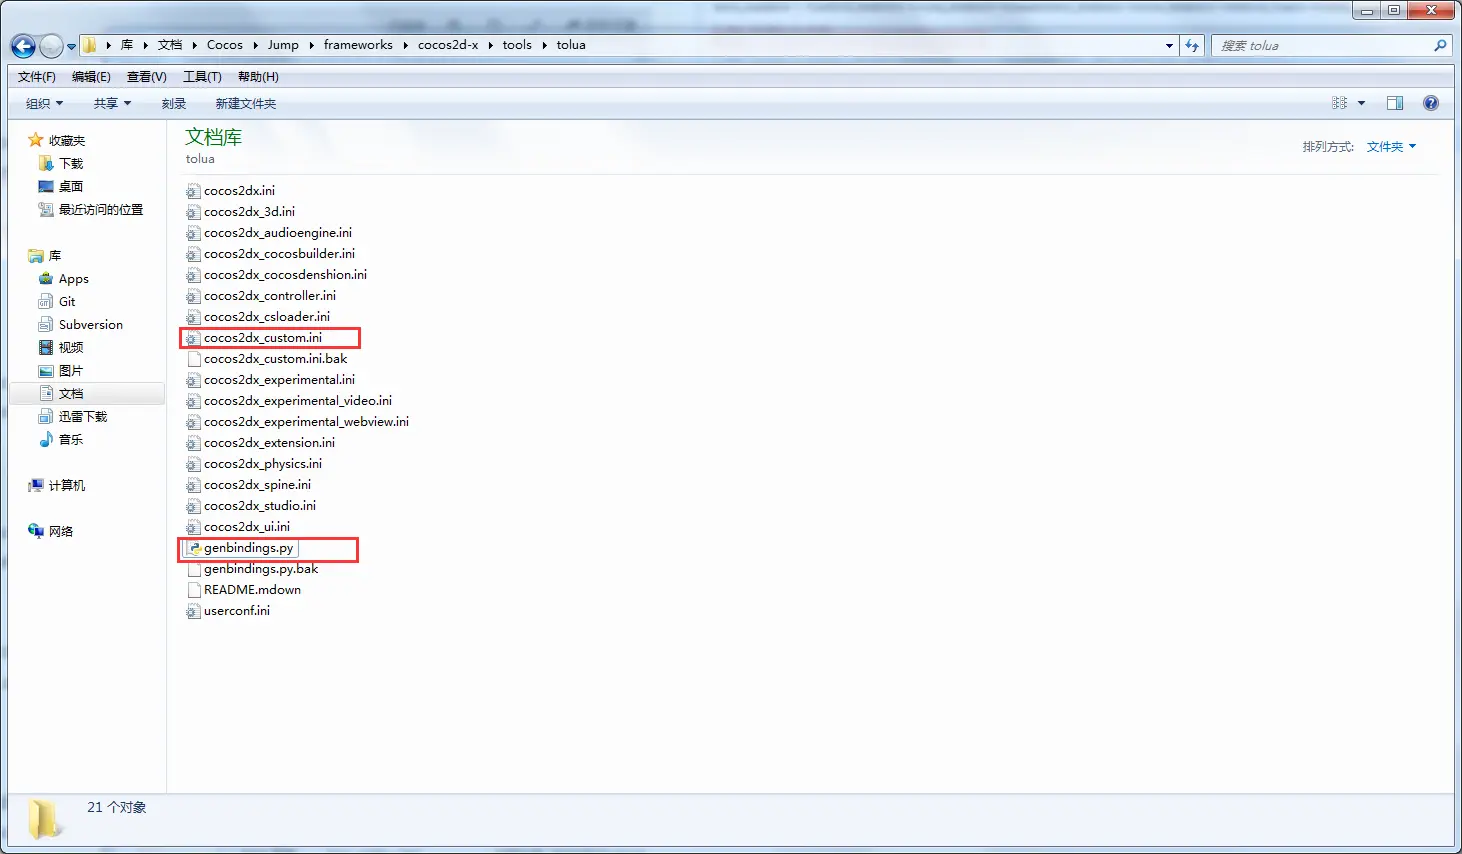The width and height of the screenshot is (1462, 854).
Task: Click the 刻录 toolbar button
Action: (x=174, y=104)
